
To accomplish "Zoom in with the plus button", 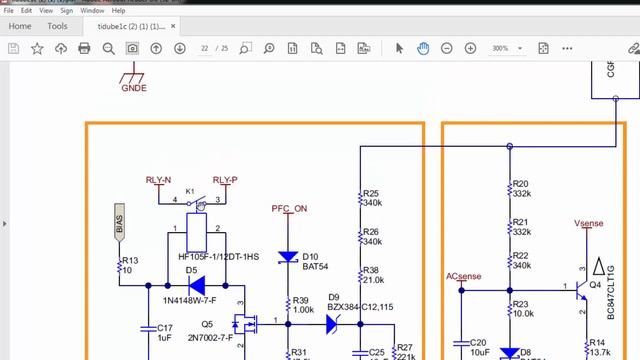I will click(470, 49).
